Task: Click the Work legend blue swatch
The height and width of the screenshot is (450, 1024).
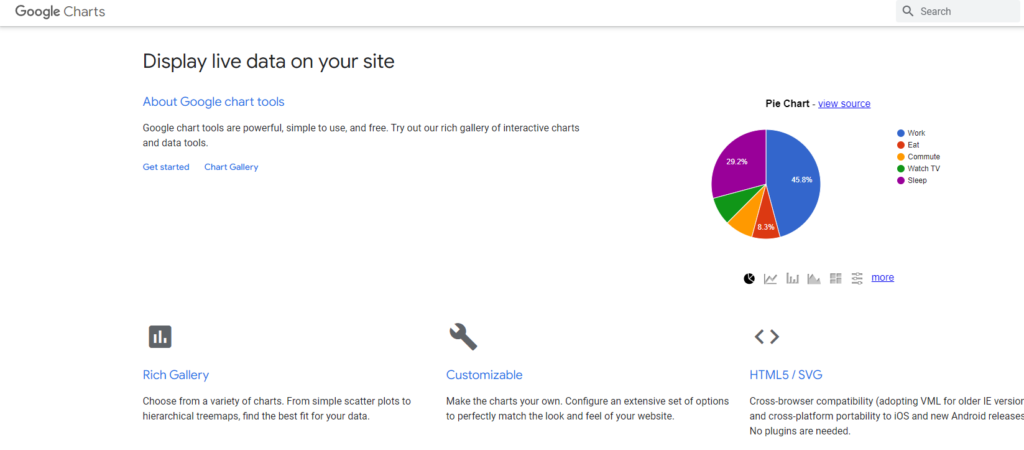Action: tap(901, 133)
